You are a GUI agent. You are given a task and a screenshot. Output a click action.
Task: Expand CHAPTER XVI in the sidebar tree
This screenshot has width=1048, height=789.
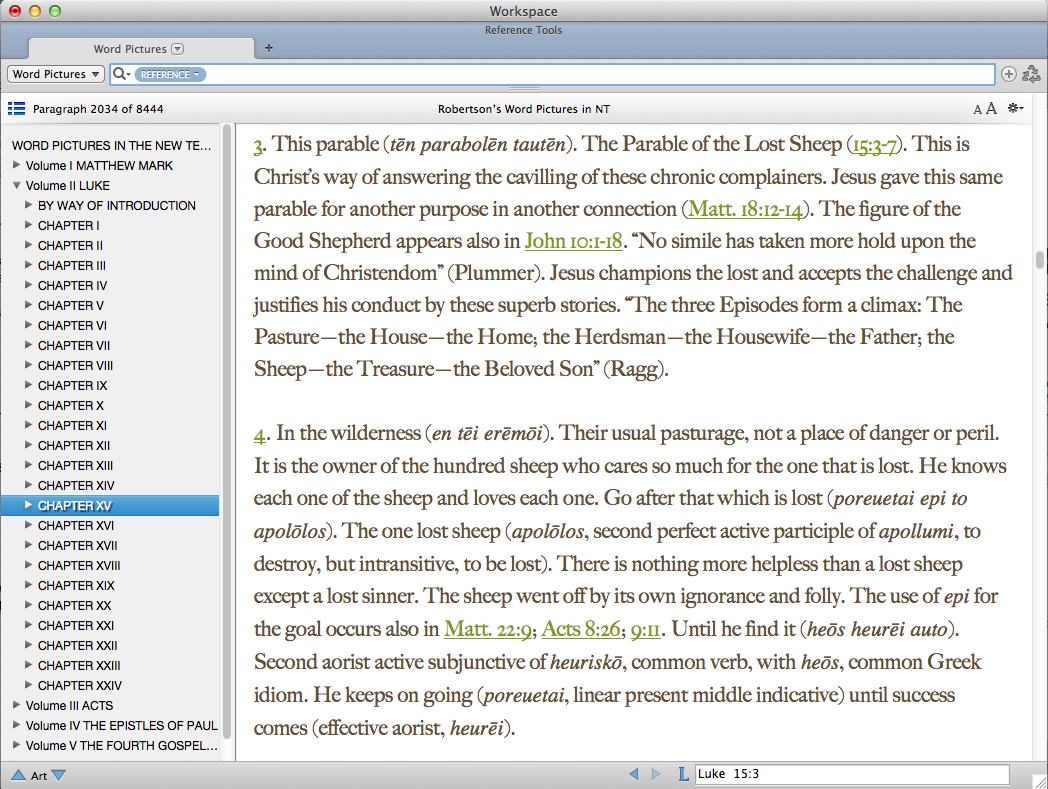(x=30, y=525)
